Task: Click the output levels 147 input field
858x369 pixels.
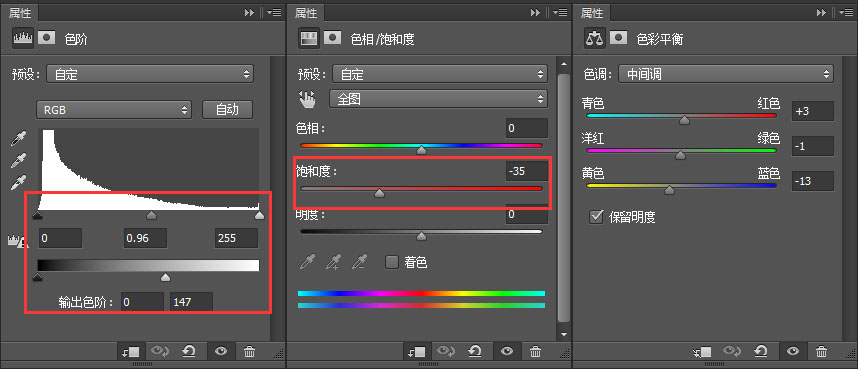Action: [x=192, y=302]
